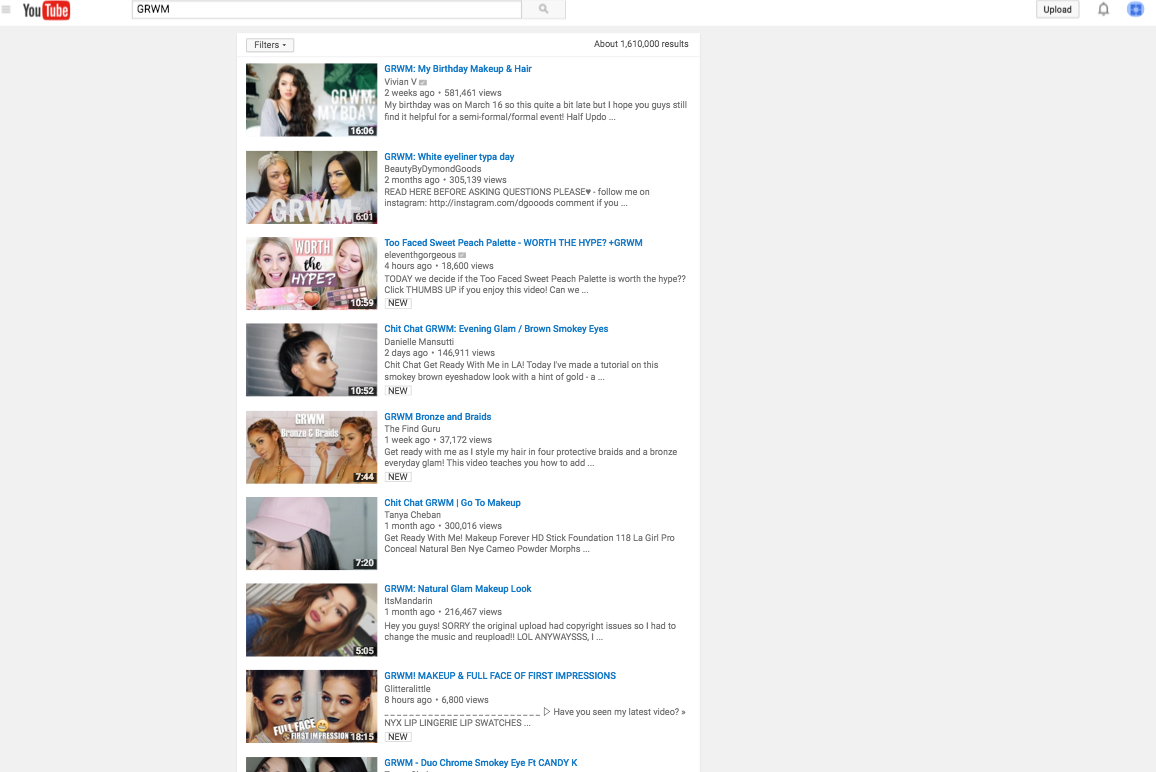Open the Tanya Cheban channel
The height and width of the screenshot is (772, 1156).
pos(412,515)
